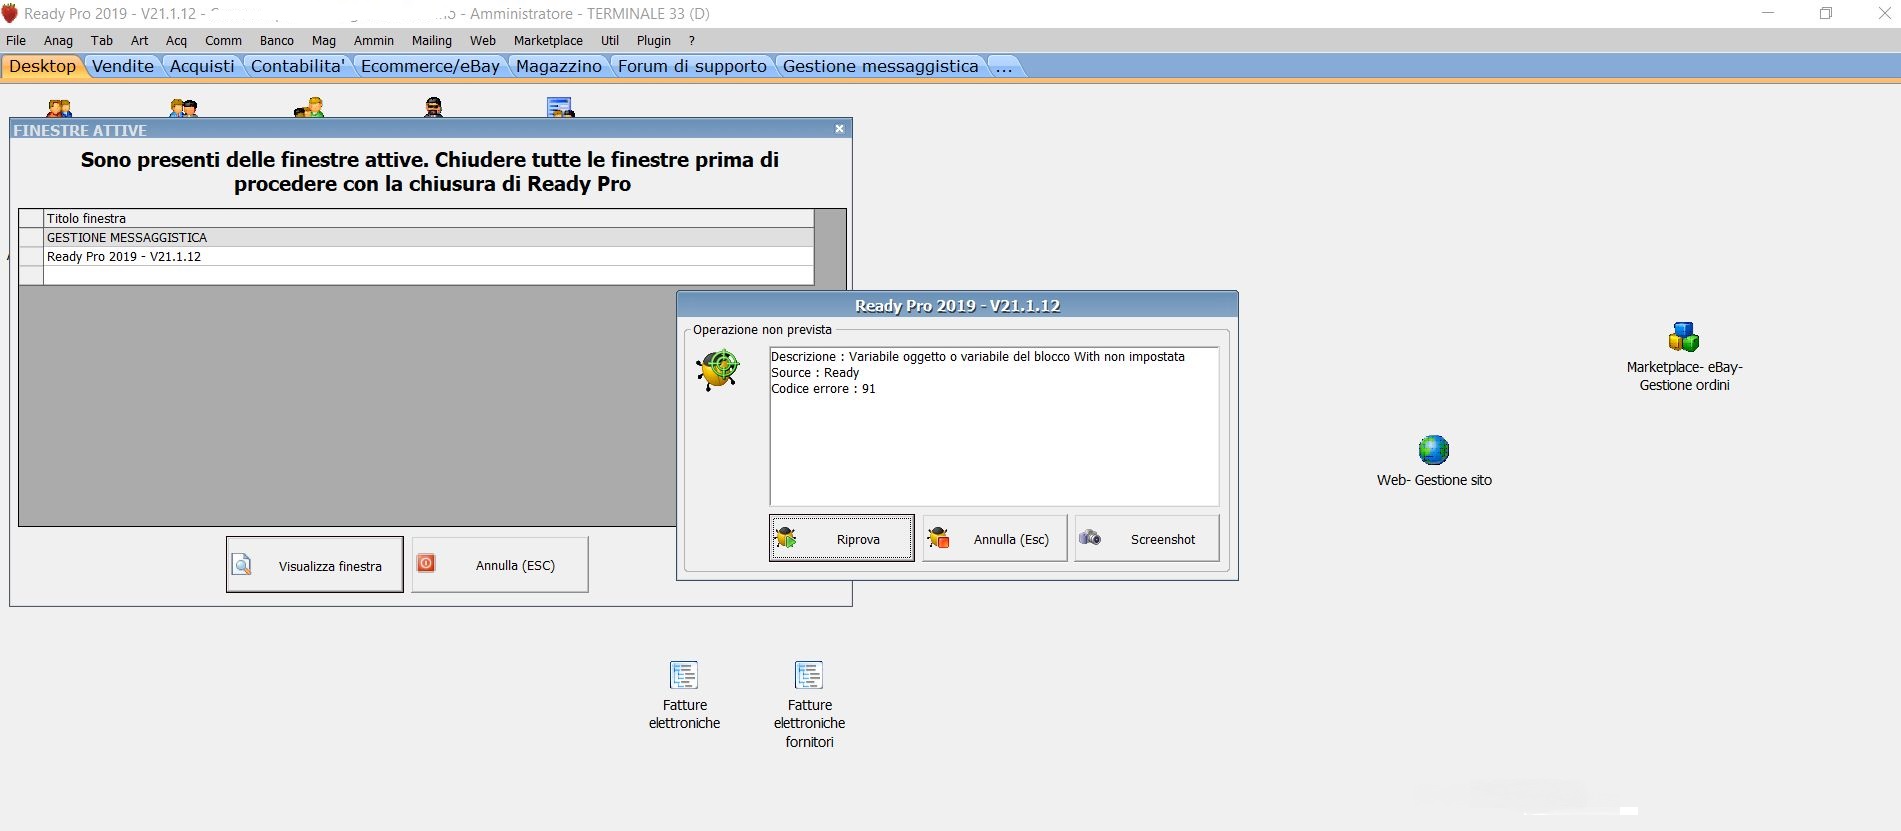
Task: Open the Art menu
Action: 140,40
